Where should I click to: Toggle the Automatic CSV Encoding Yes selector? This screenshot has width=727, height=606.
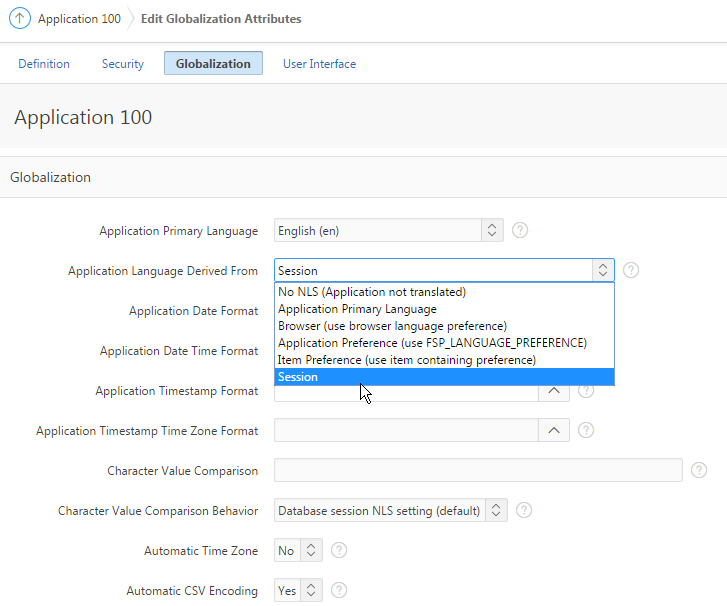coord(298,590)
